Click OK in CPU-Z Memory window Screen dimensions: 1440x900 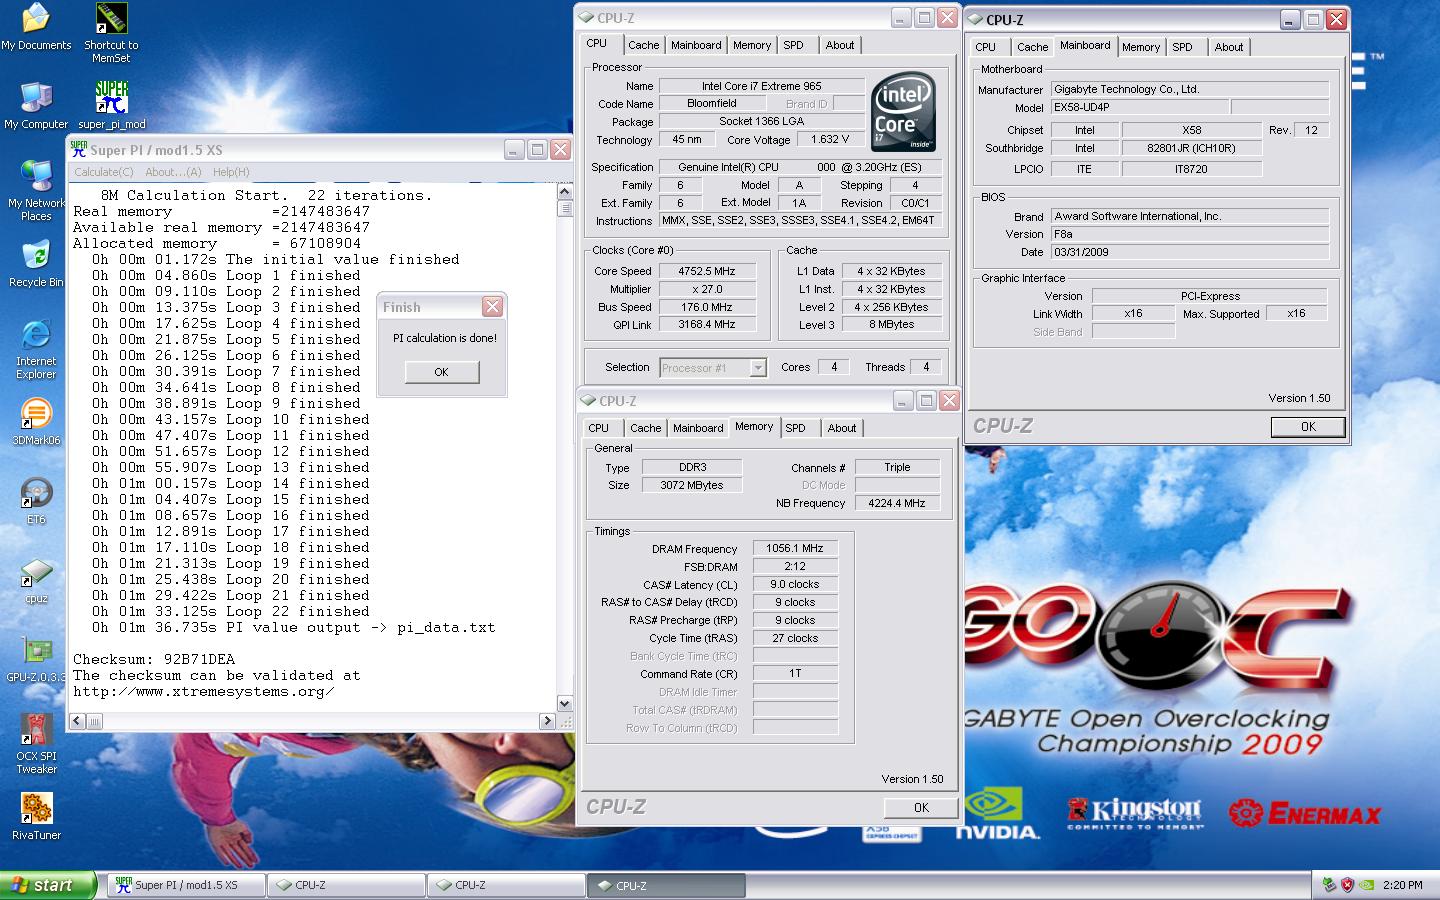(x=921, y=808)
